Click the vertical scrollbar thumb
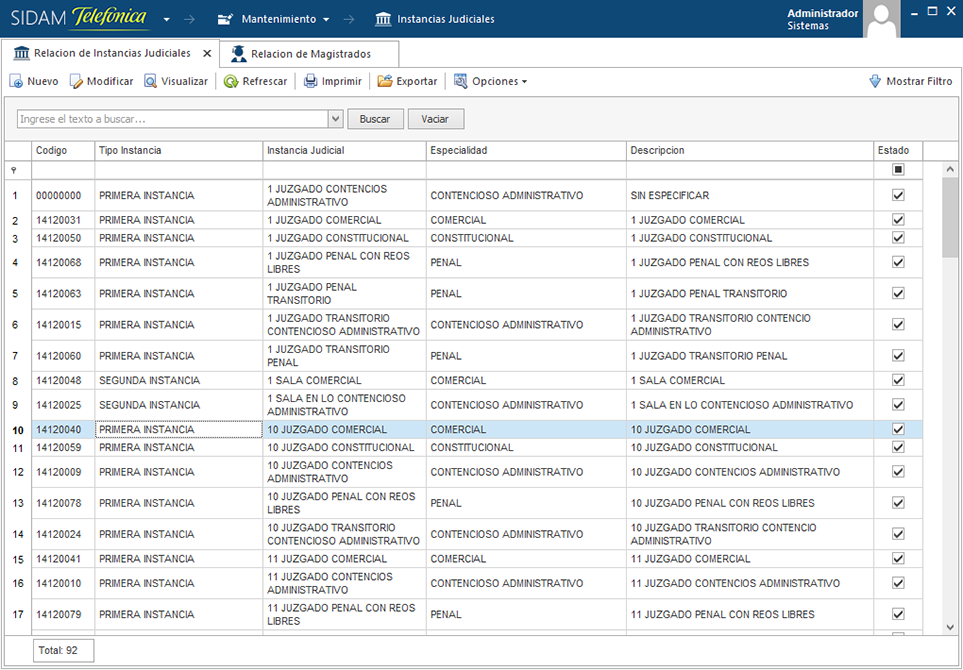963x670 pixels. click(949, 215)
